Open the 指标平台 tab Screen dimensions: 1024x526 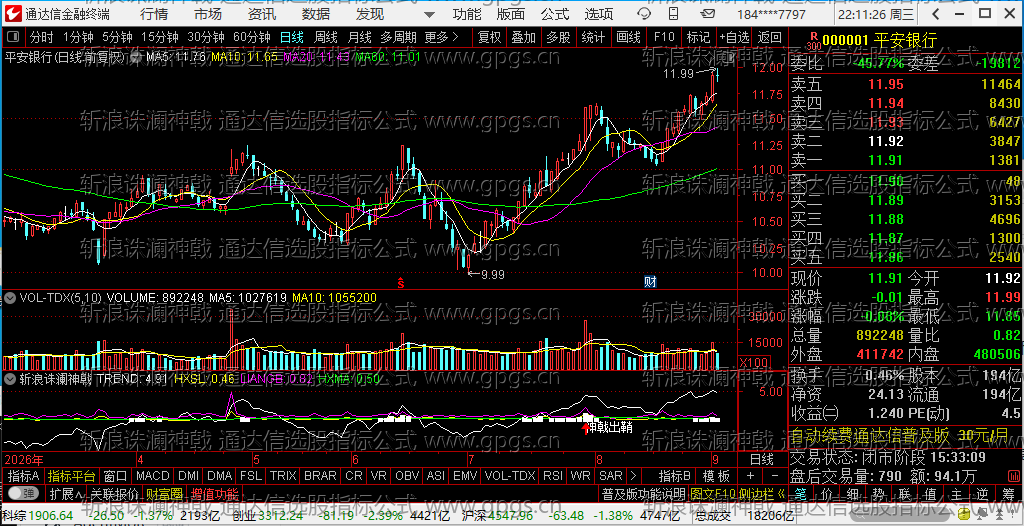[72, 476]
